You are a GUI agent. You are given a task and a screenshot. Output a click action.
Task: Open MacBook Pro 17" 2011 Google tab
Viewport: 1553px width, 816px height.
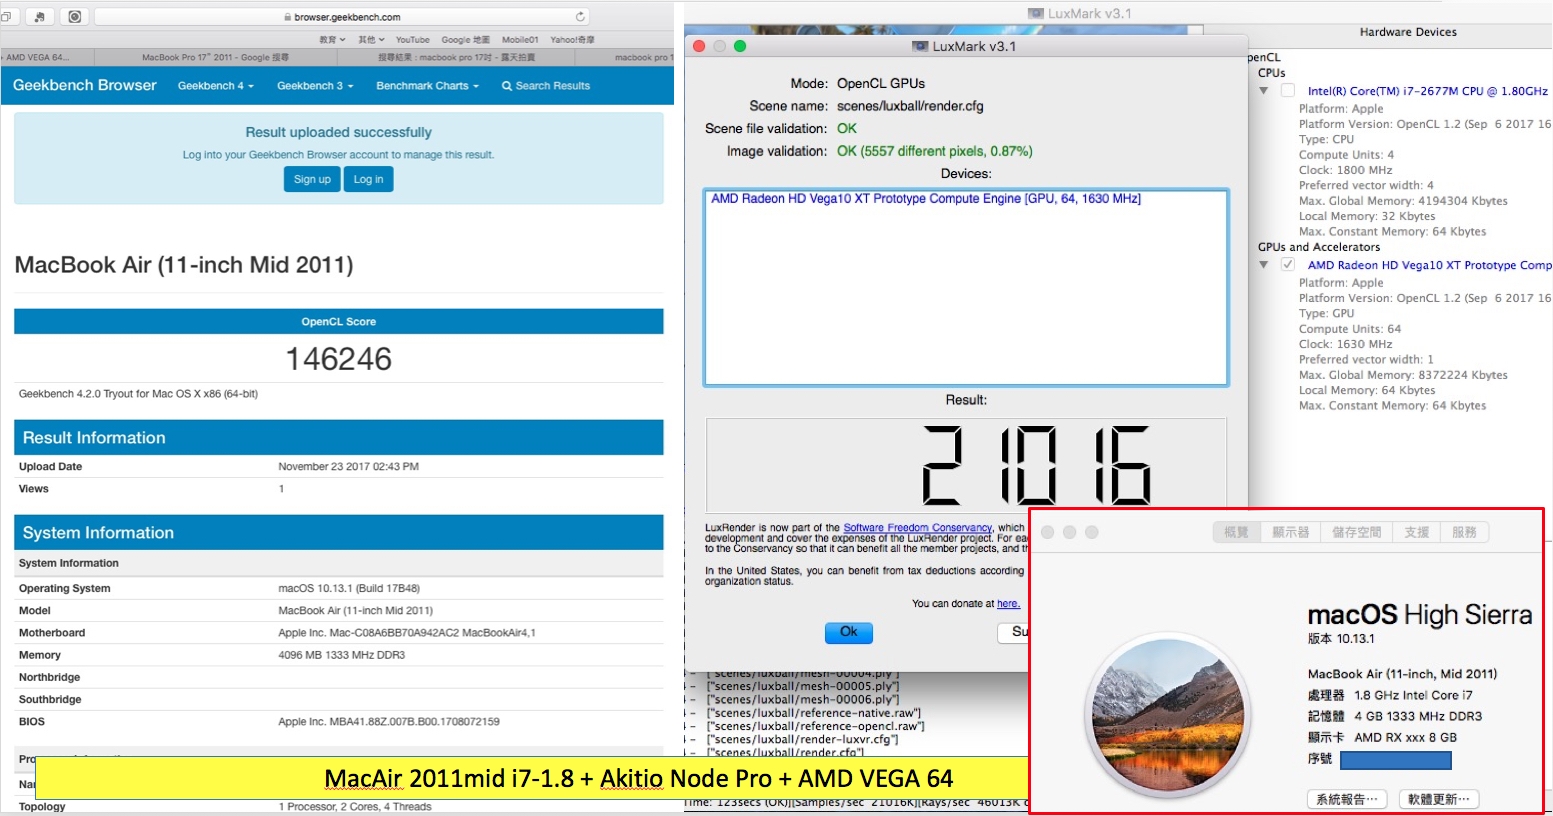click(215, 57)
